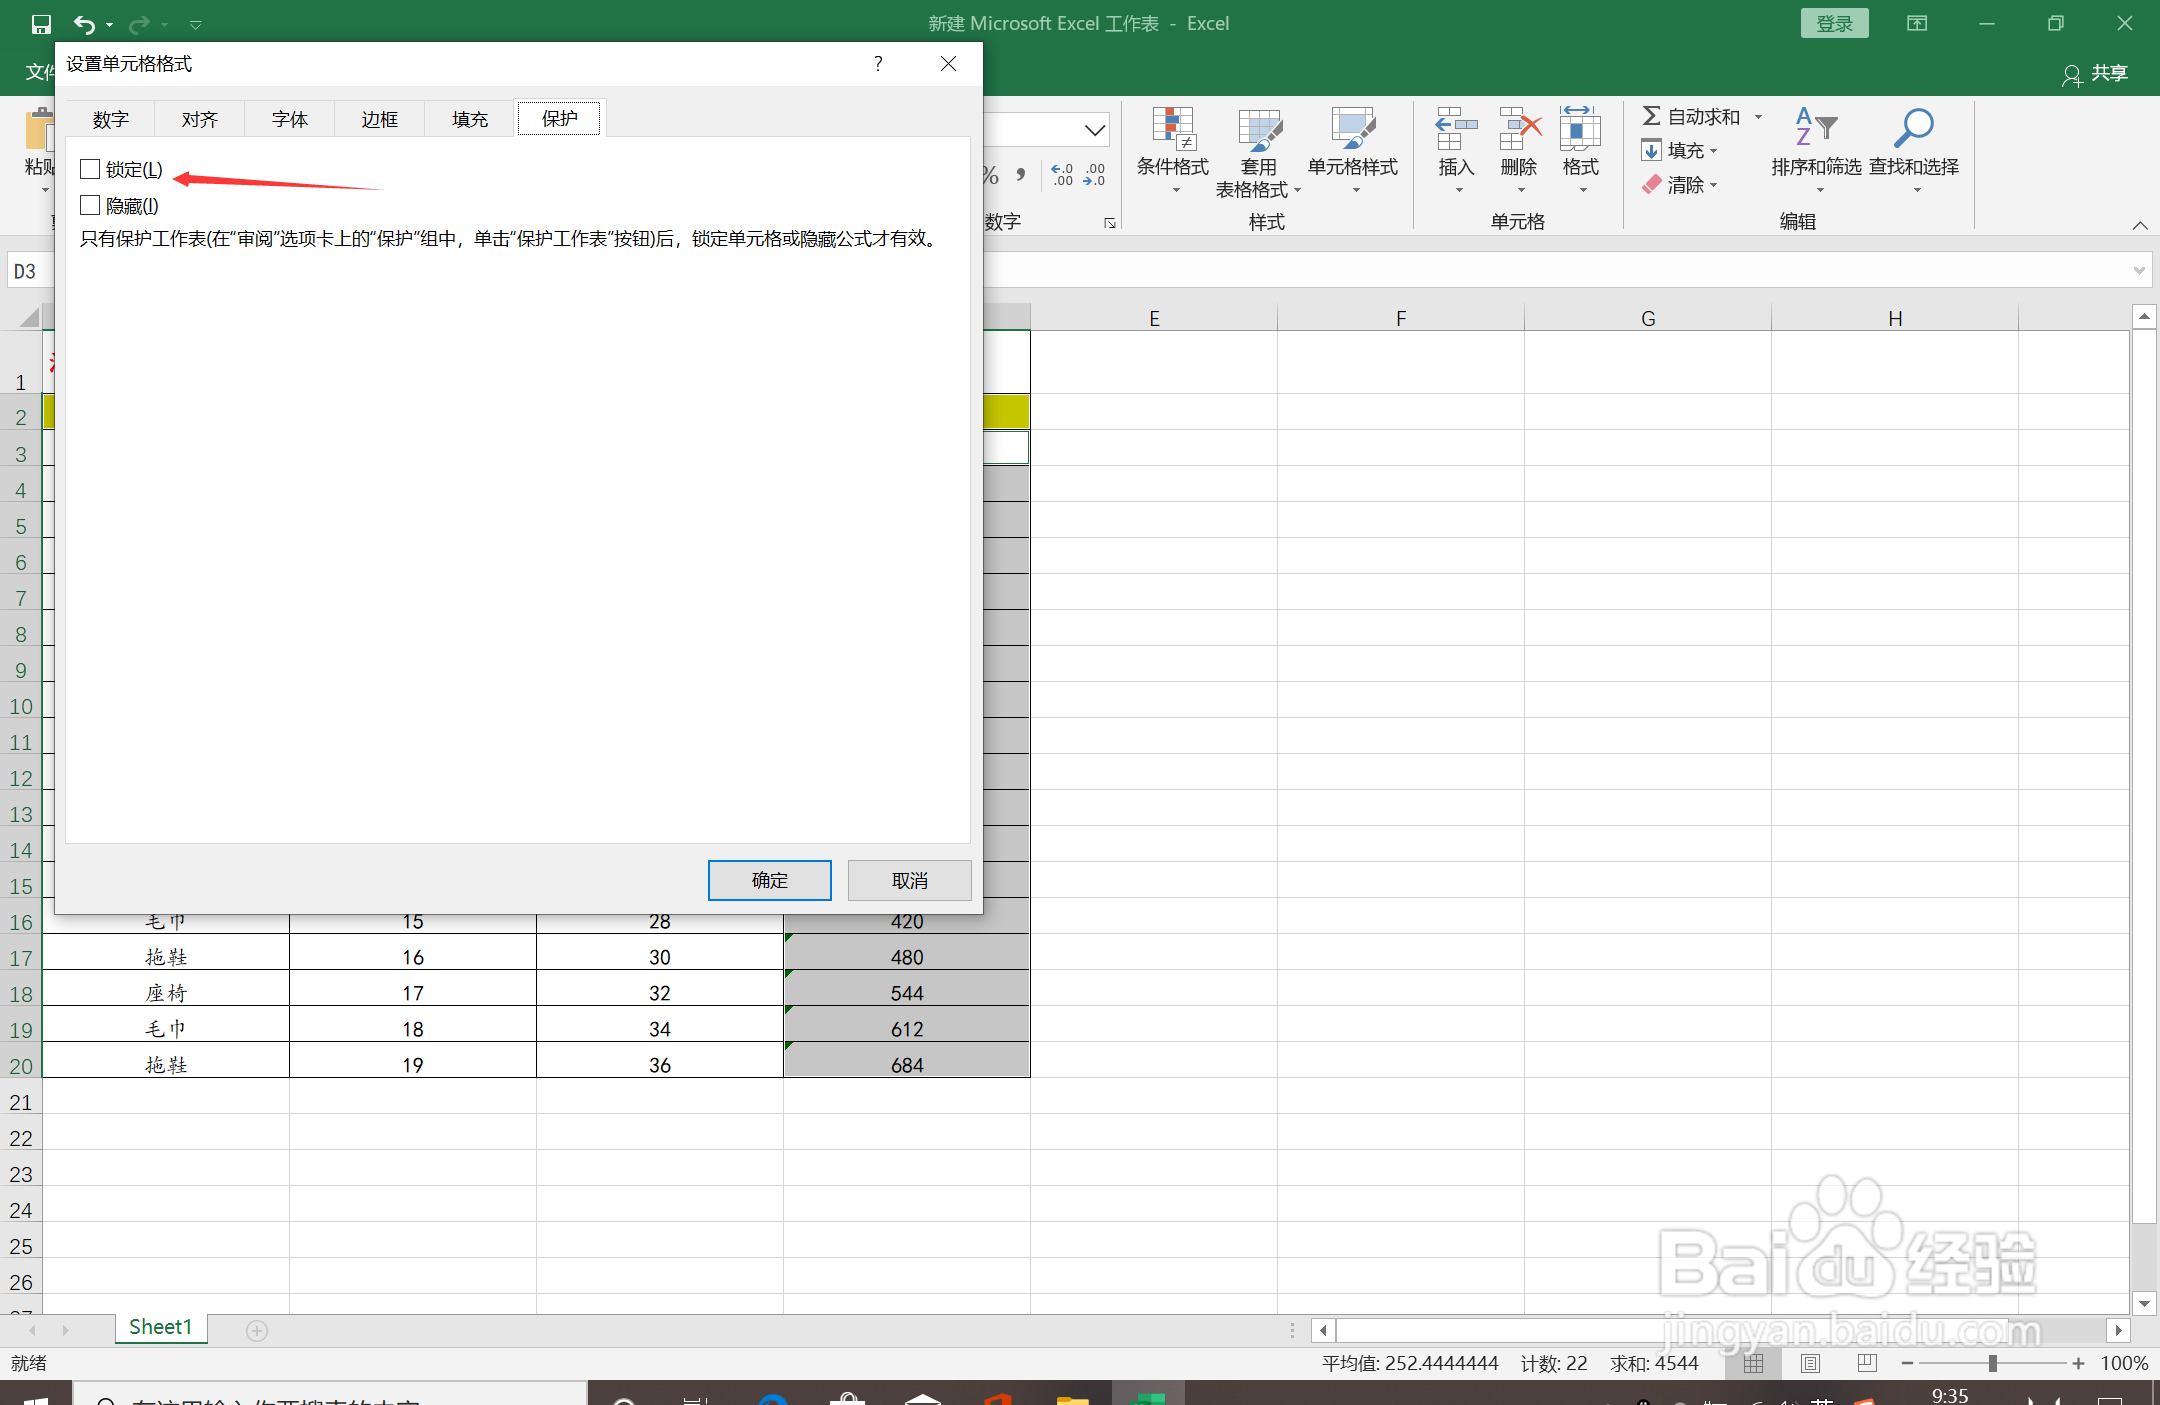This screenshot has height=1405, width=2160.
Task: Select the Sheet1 worksheet tab
Action: (x=160, y=1327)
